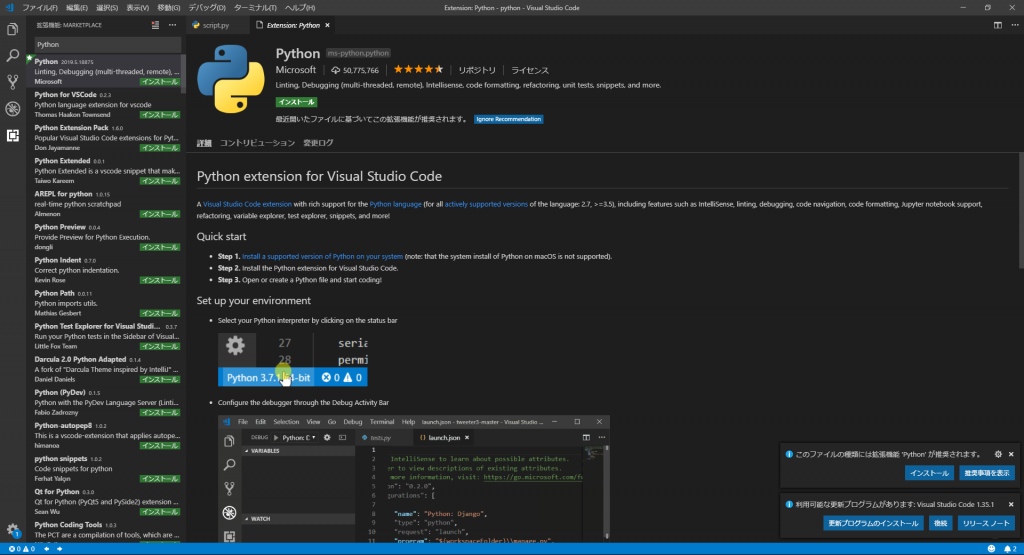The height and width of the screenshot is (555, 1024).
Task: Click the リリース ノート button
Action: (x=986, y=523)
